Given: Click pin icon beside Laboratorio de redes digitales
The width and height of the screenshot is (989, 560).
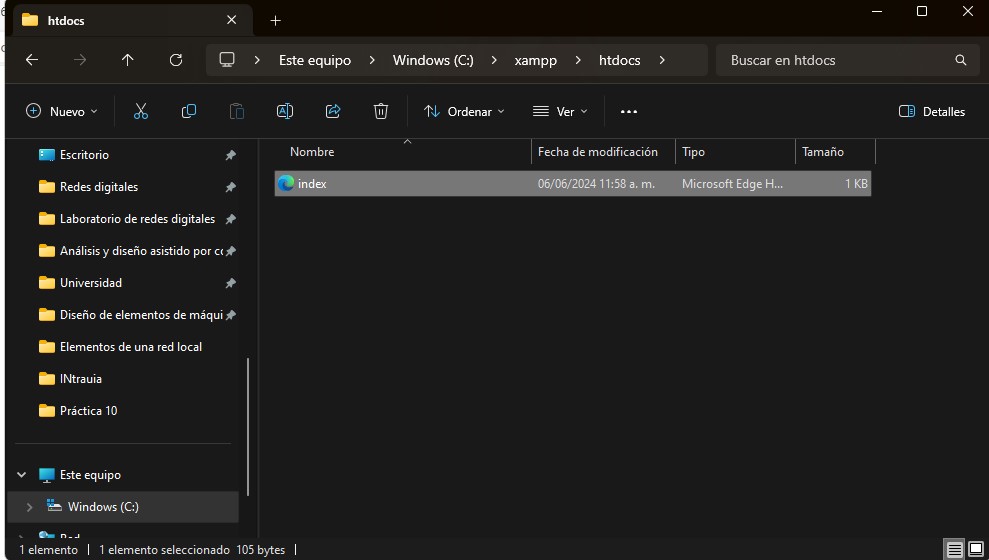Looking at the screenshot, I should [x=231, y=219].
